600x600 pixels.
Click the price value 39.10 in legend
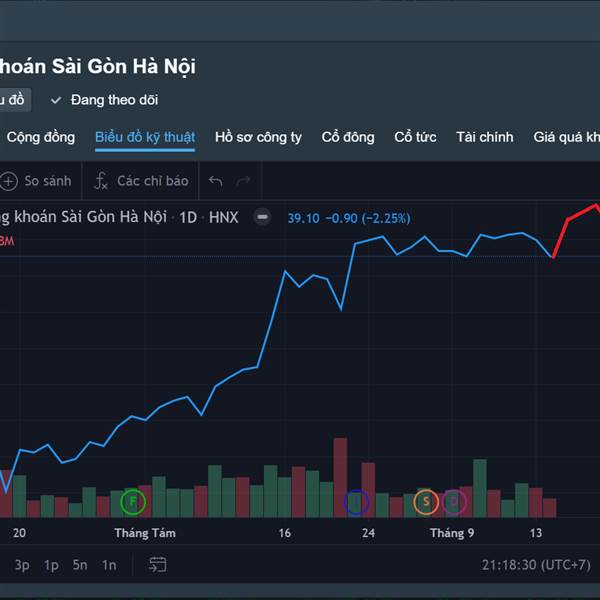click(x=303, y=218)
